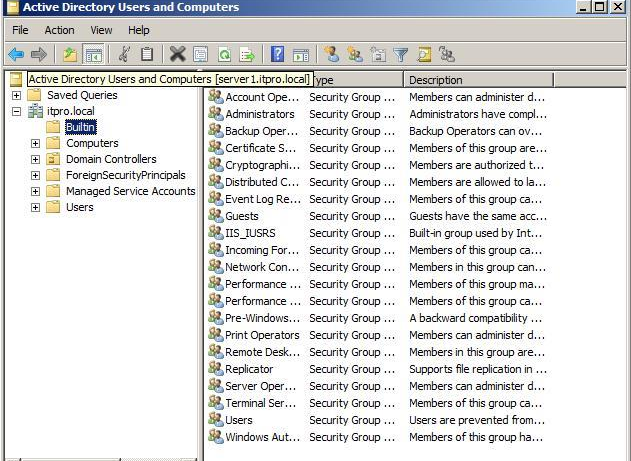
Task: Open the Help menu
Action: pos(139,30)
